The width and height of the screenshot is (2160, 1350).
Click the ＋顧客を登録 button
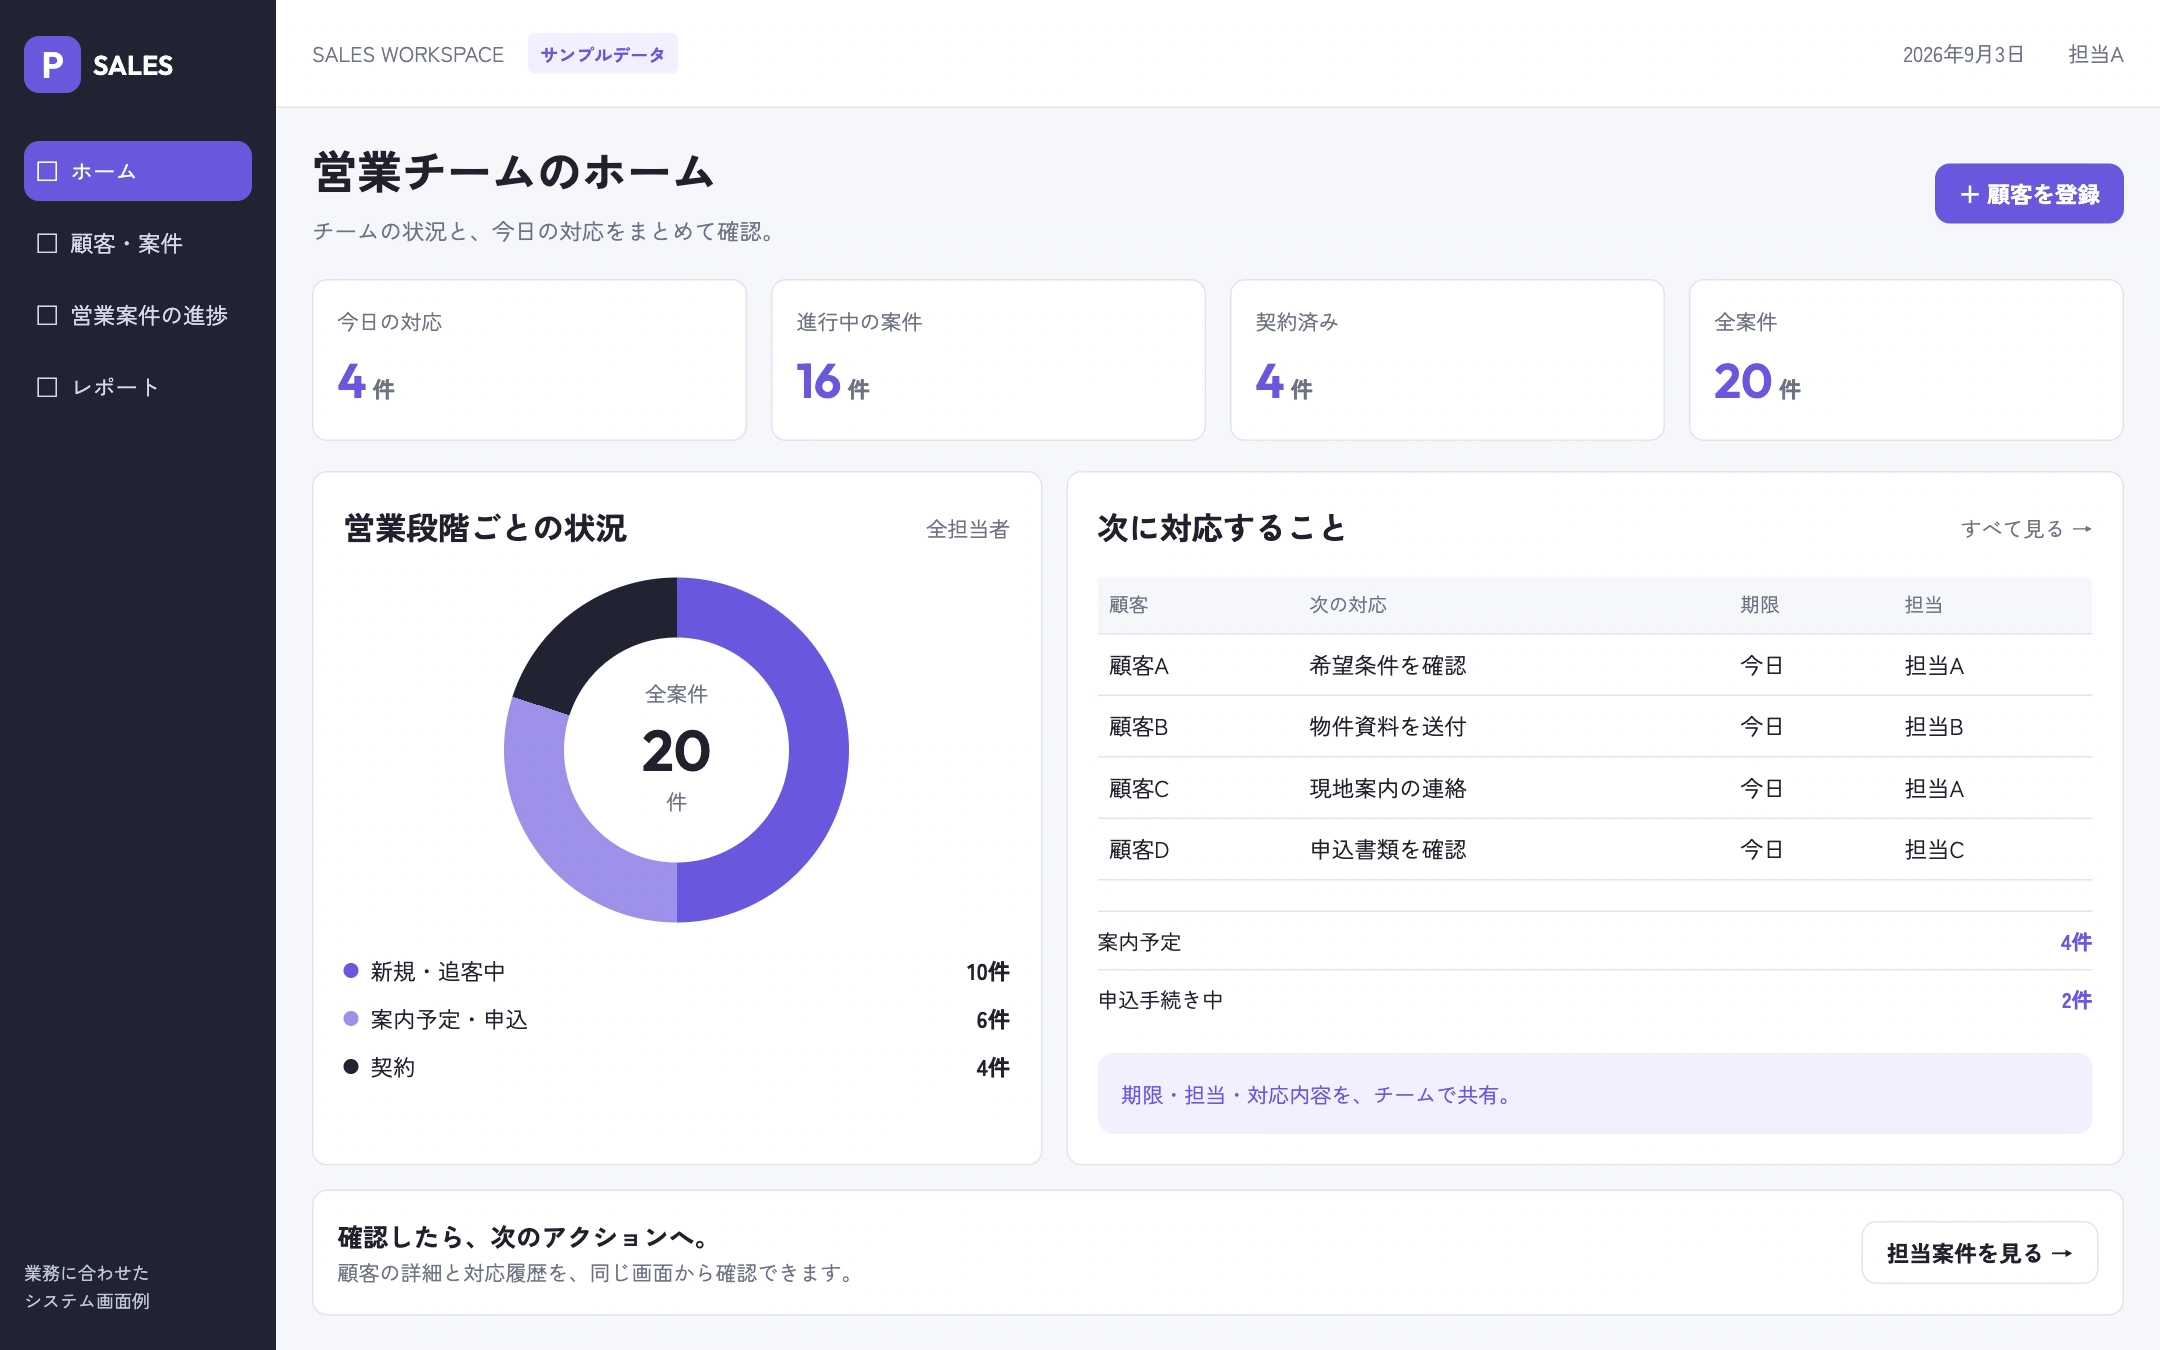tap(2029, 194)
